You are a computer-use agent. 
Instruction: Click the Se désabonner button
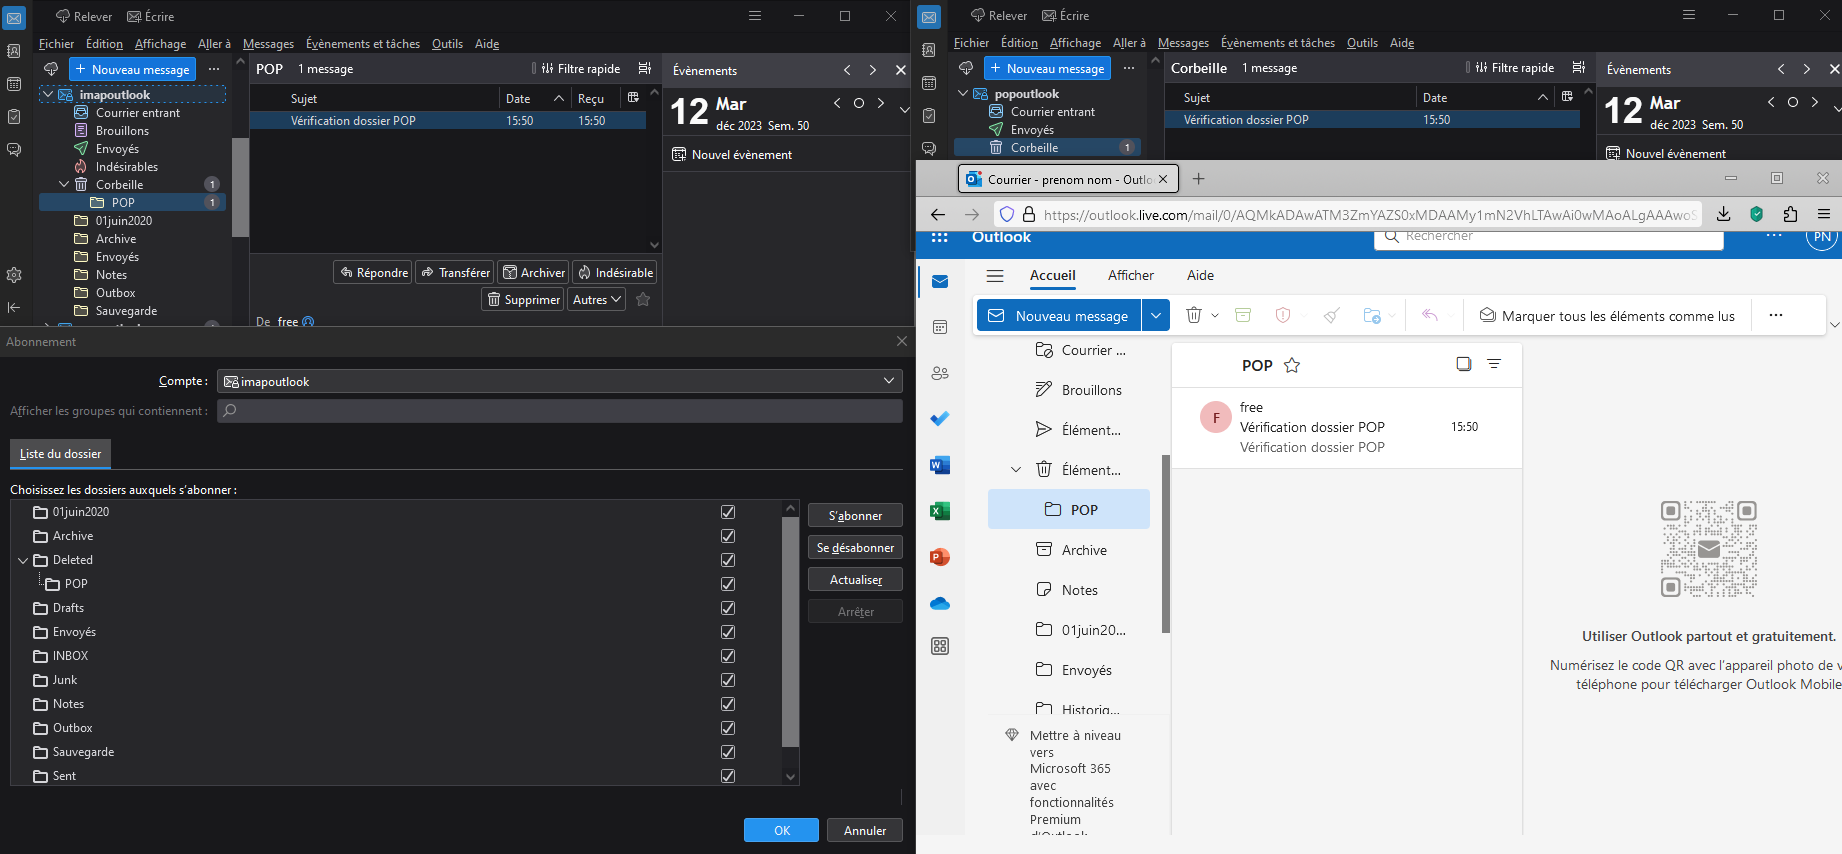click(855, 548)
